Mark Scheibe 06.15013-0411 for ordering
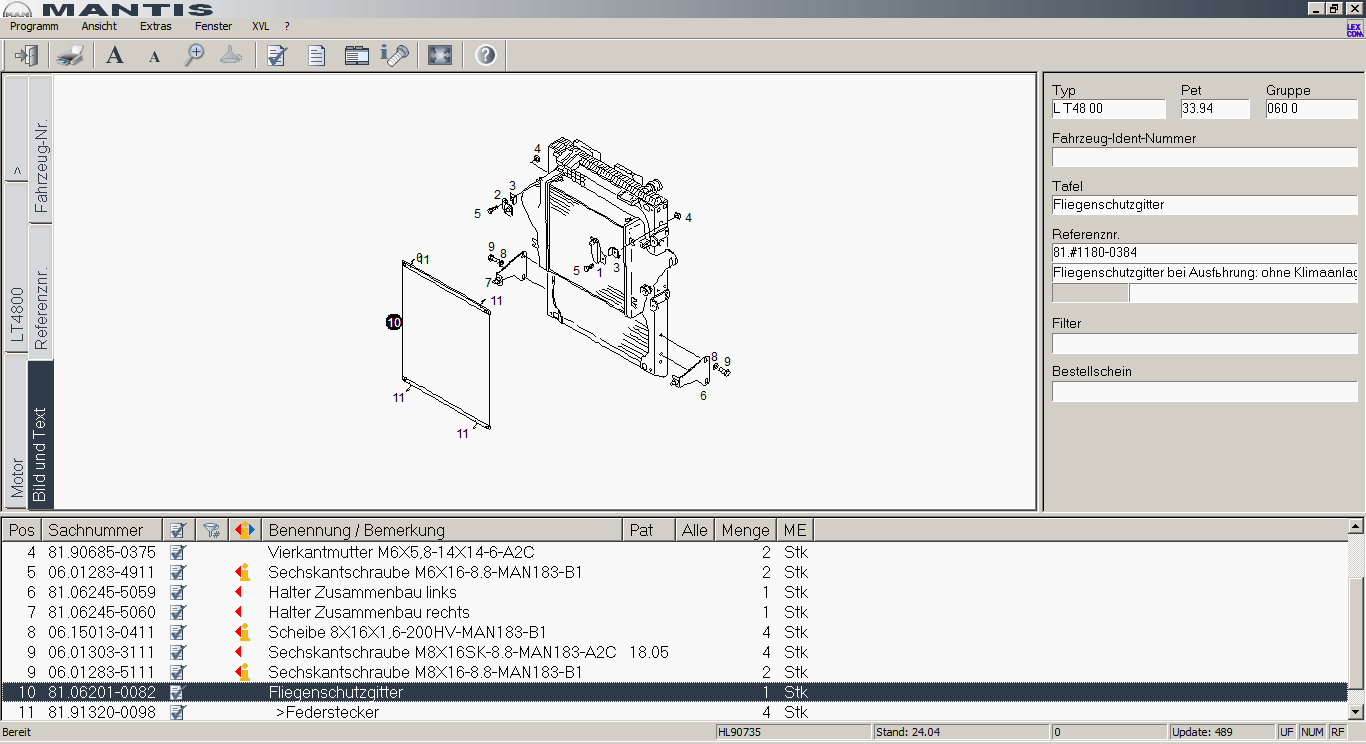The height and width of the screenshot is (744, 1366). coord(178,632)
